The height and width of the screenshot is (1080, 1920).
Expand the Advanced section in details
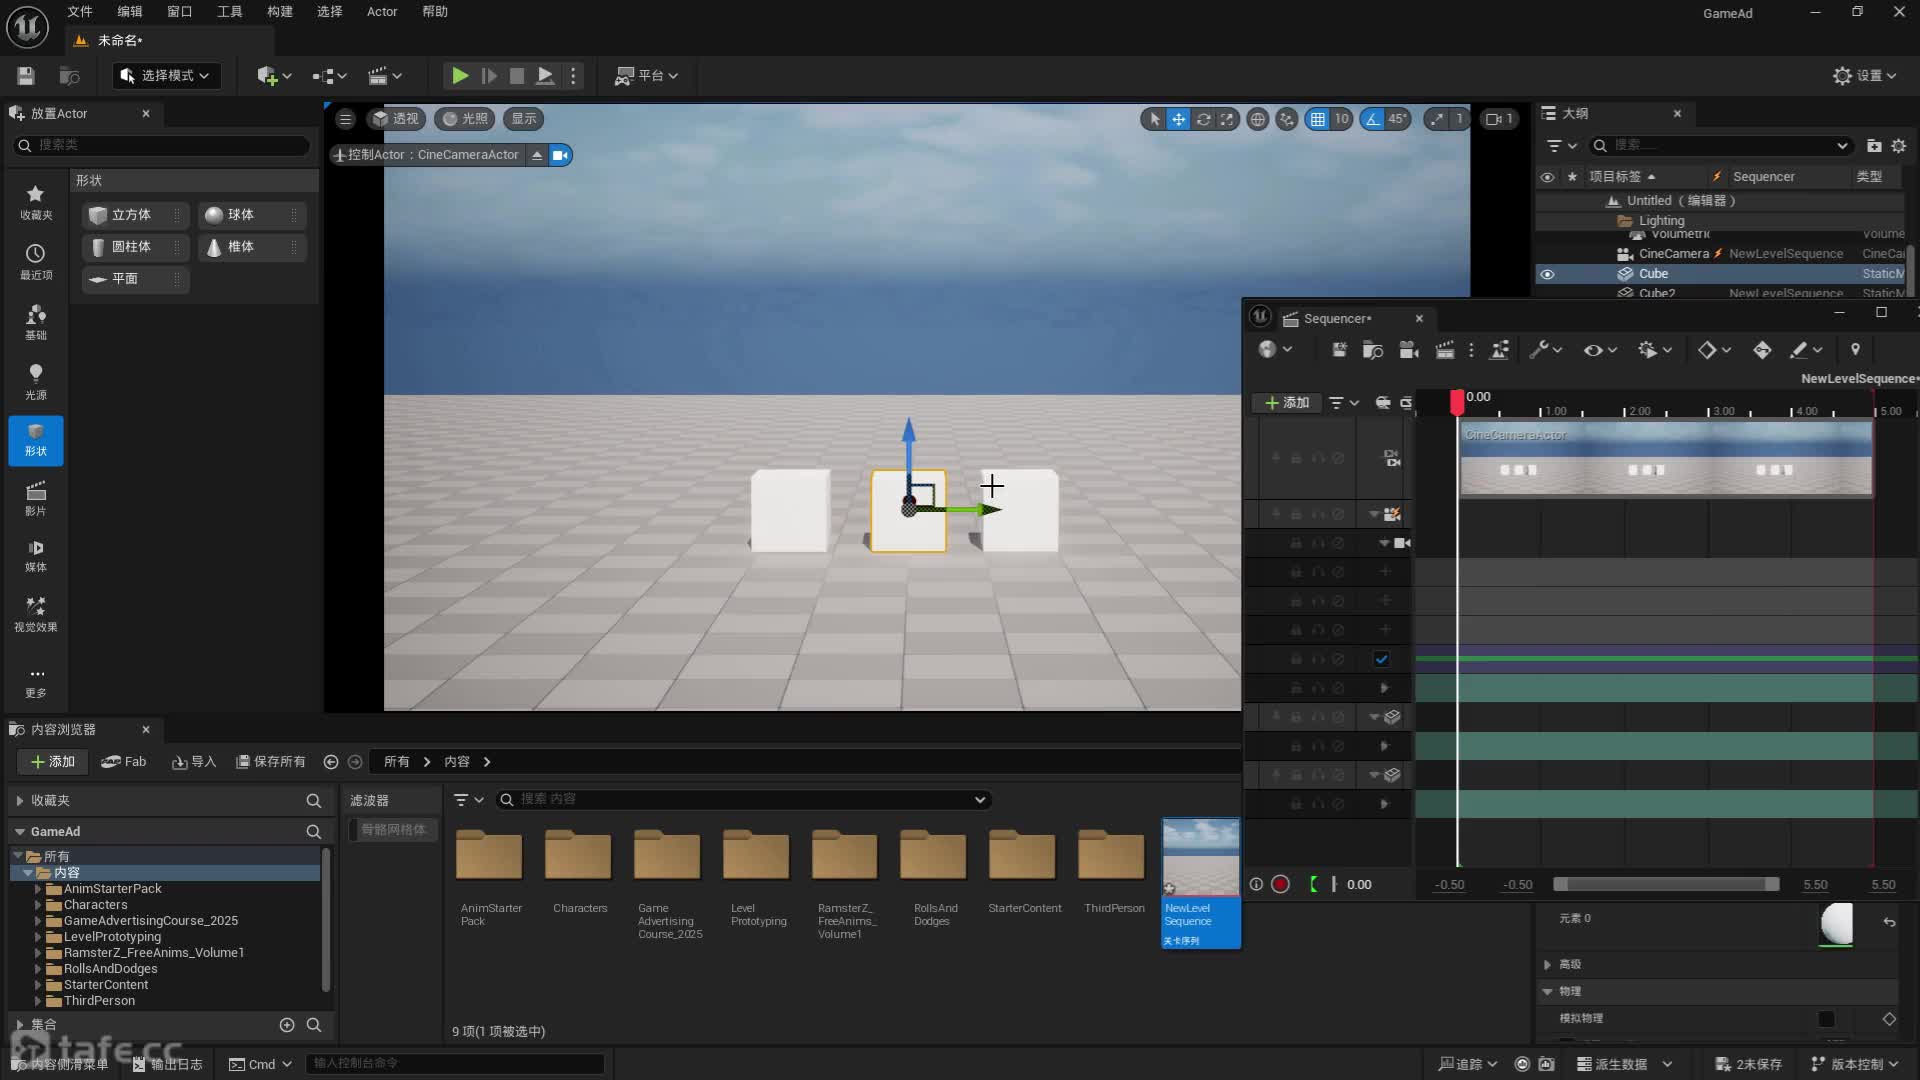click(1548, 964)
